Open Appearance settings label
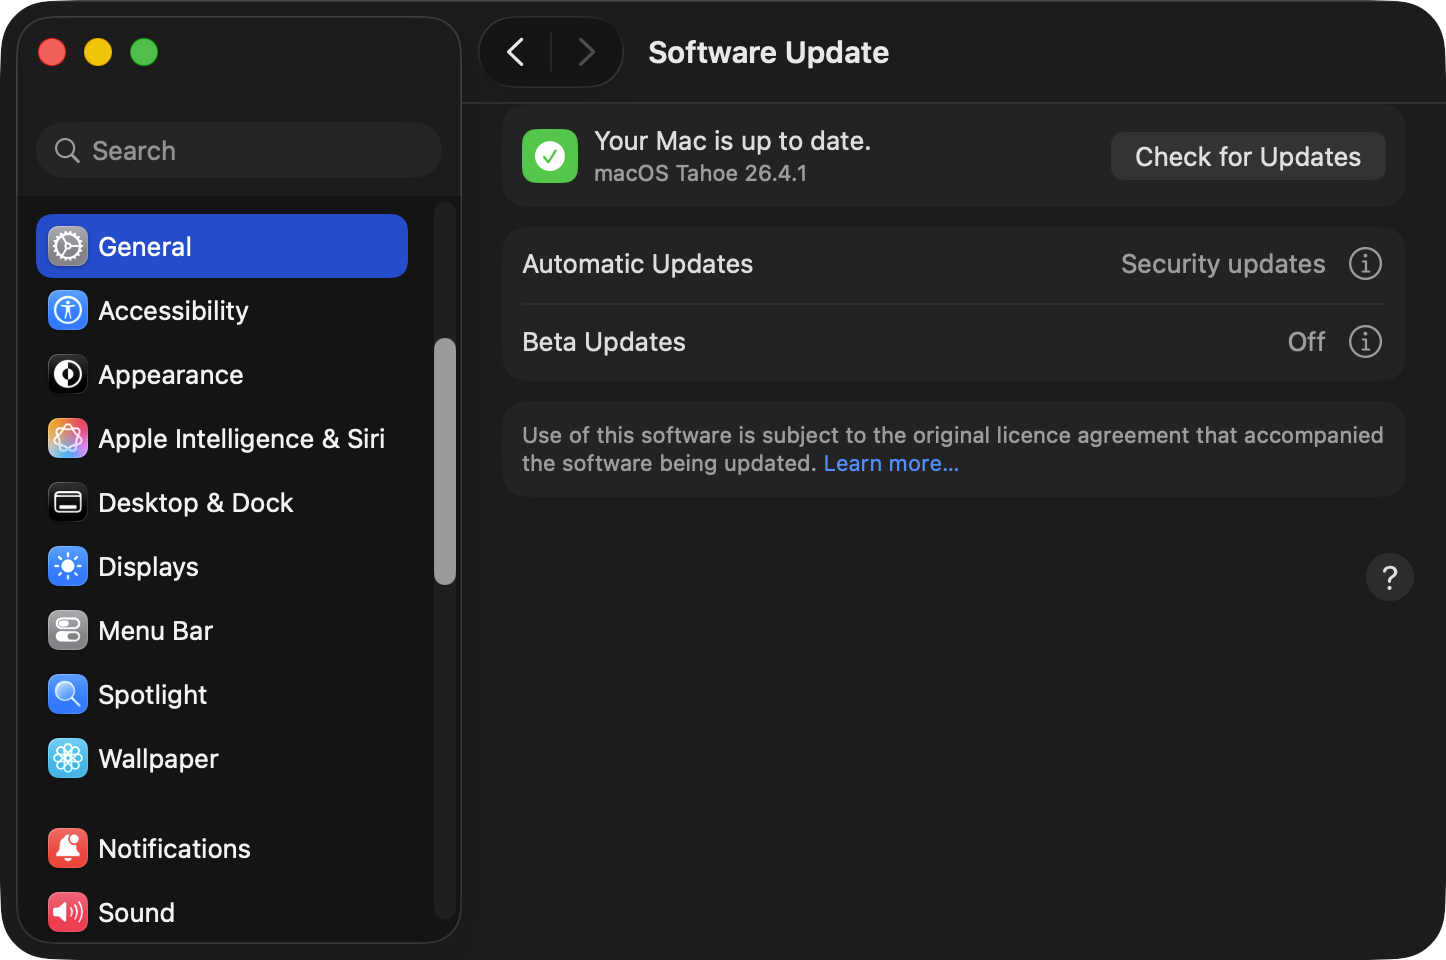This screenshot has height=960, width=1446. pos(171,375)
